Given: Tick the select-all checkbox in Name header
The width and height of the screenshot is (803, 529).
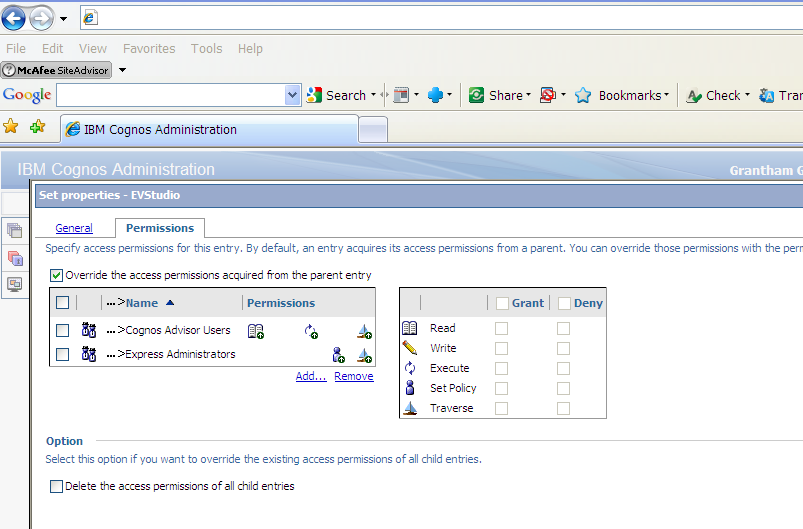Looking at the screenshot, I should click(x=62, y=303).
